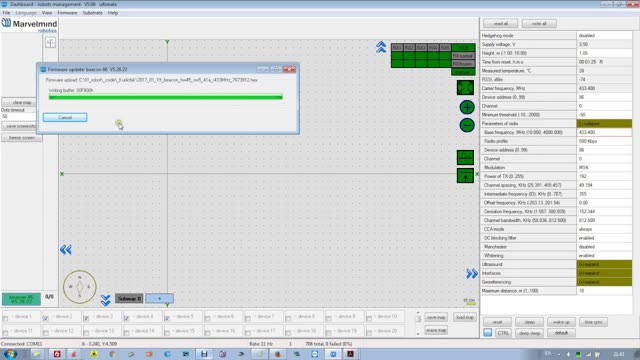Click the device list scrollbar
Image resolution: width=640 pixels, height=360 pixels.
pyautogui.click(x=418, y=323)
